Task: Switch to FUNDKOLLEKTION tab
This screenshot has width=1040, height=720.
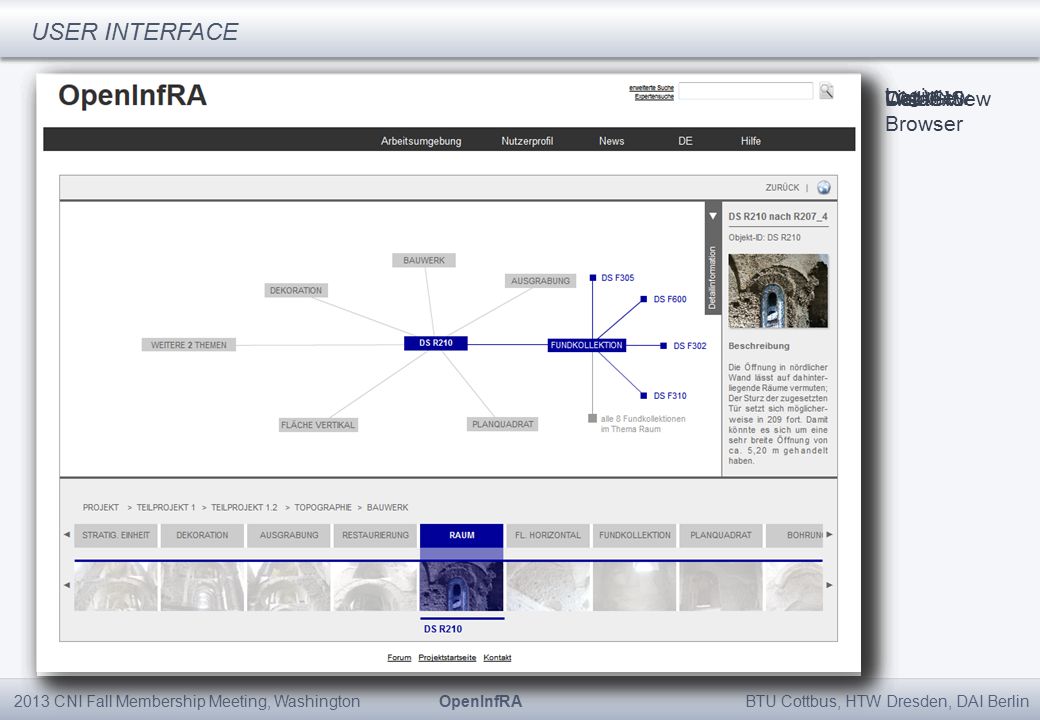Action: click(635, 535)
